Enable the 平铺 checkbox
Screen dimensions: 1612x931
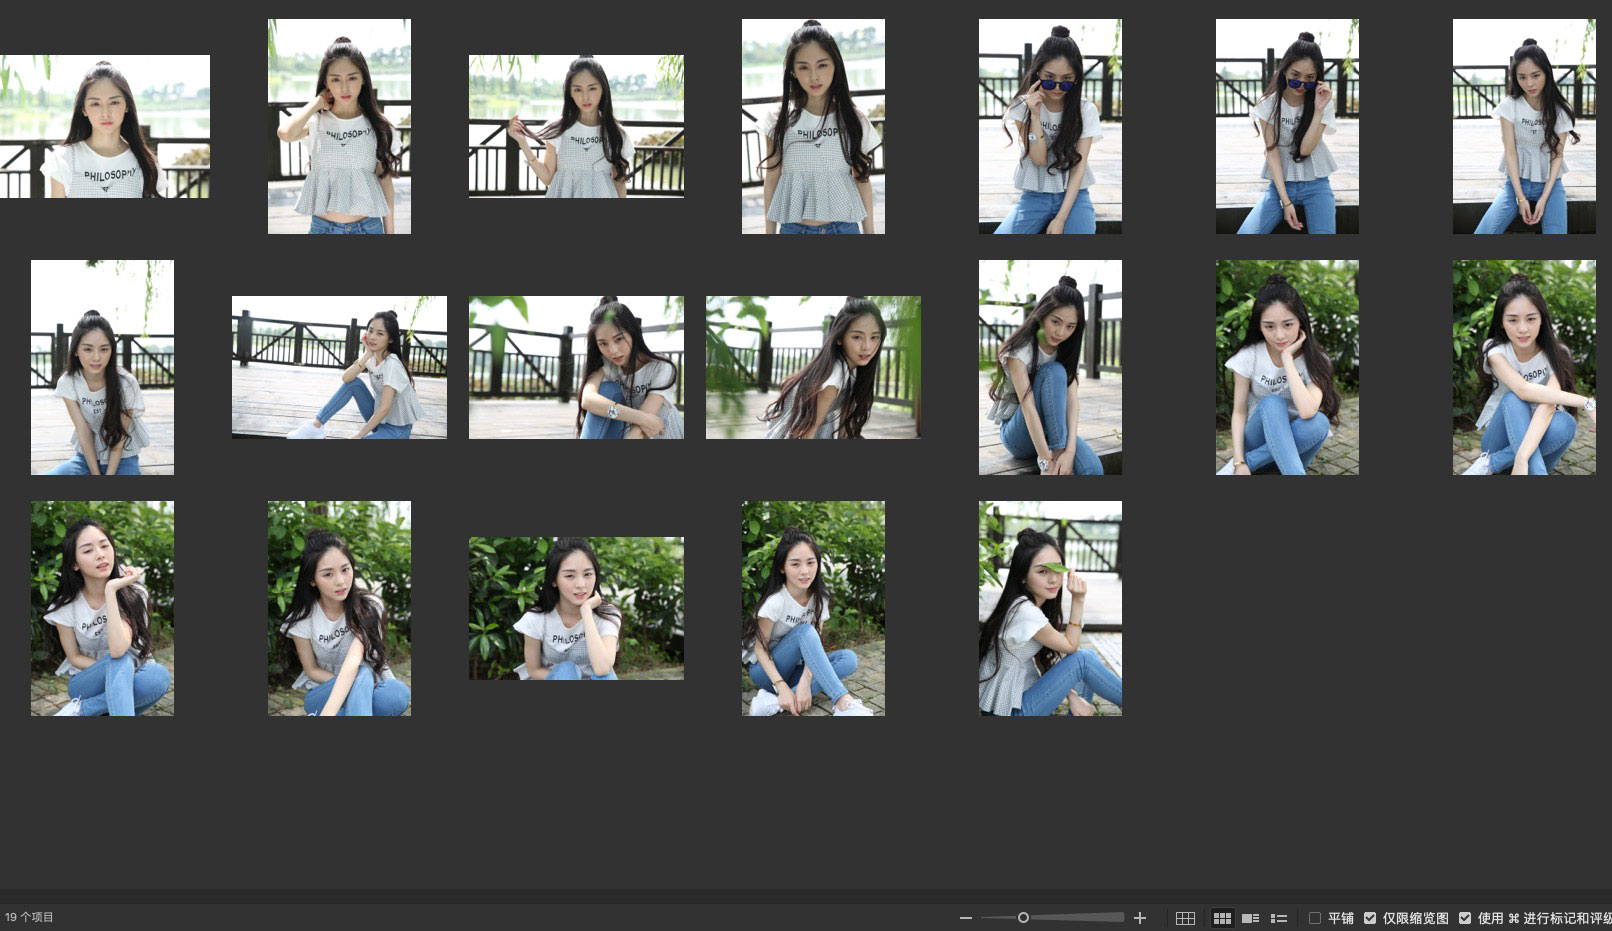point(1315,918)
